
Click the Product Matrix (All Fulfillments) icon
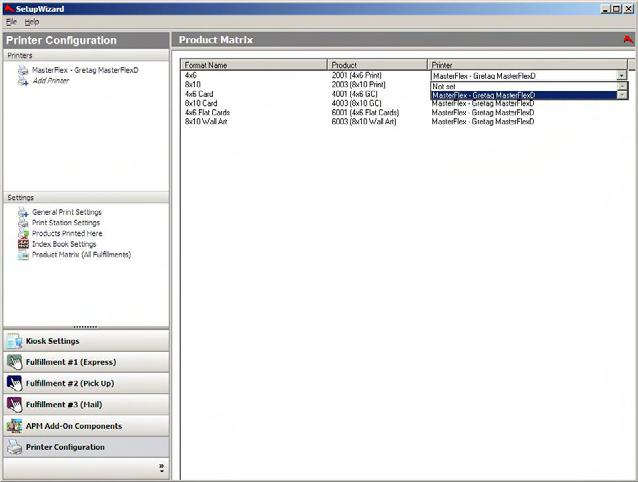(x=23, y=255)
